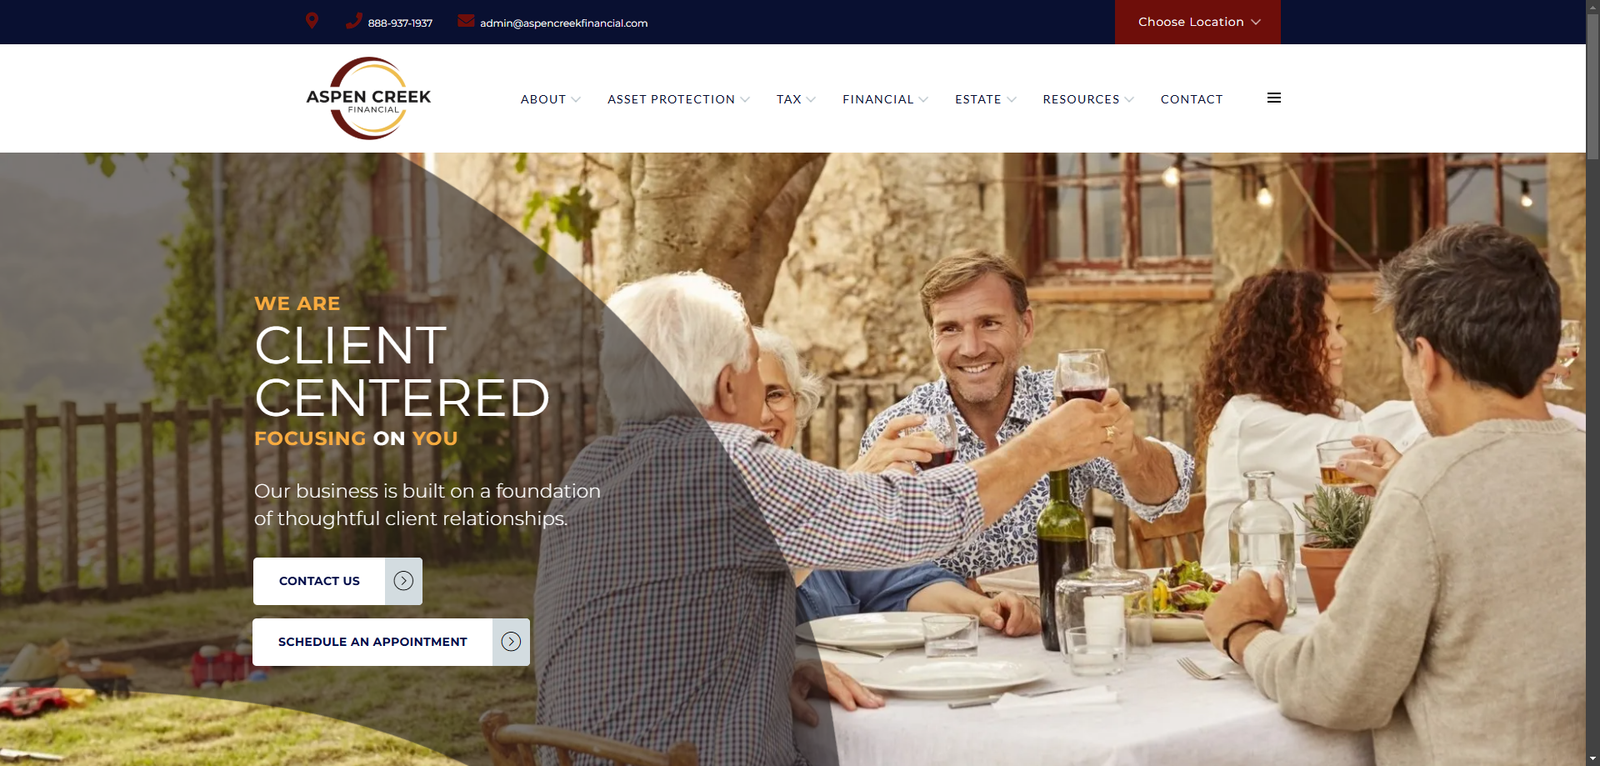1600x766 pixels.
Task: Expand the Resources menu
Action: pos(1088,100)
